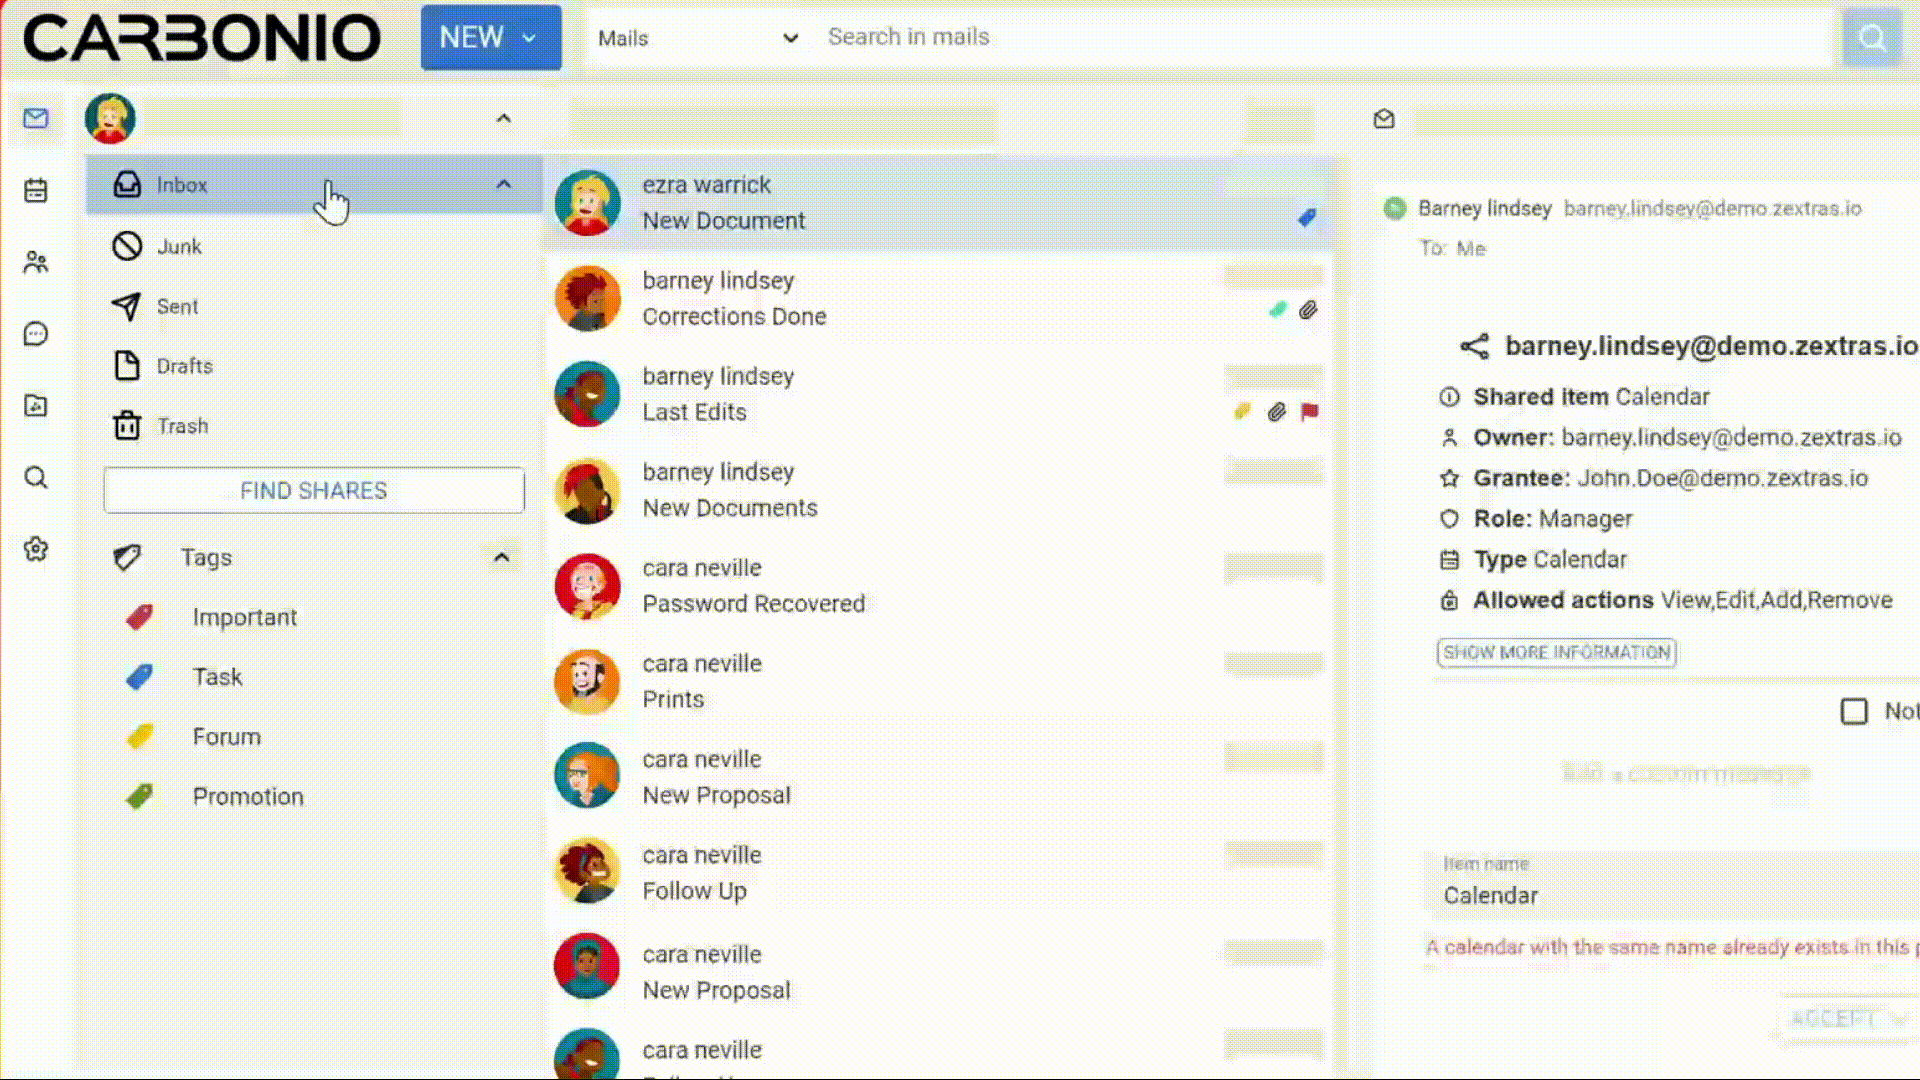
Task: Click attachment paperclip on Corrections Done mail
Action: [1308, 311]
